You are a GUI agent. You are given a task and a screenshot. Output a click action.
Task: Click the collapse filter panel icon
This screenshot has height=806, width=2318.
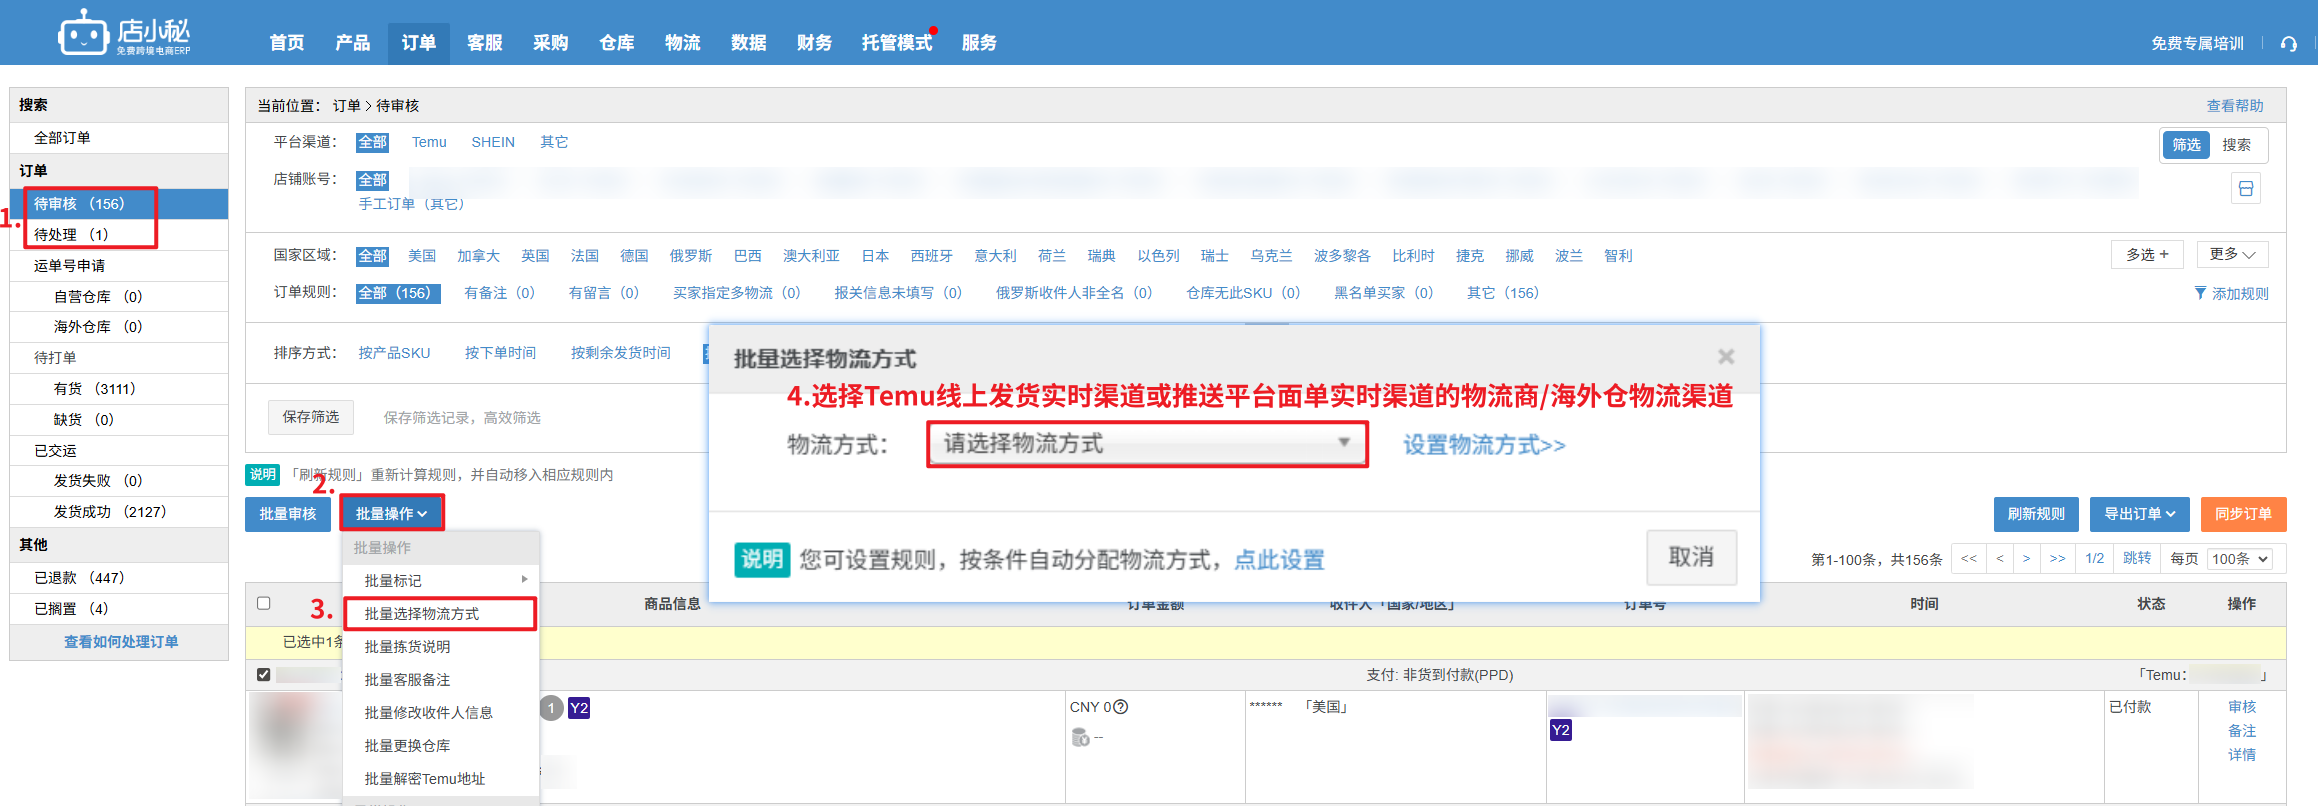[x=2246, y=189]
